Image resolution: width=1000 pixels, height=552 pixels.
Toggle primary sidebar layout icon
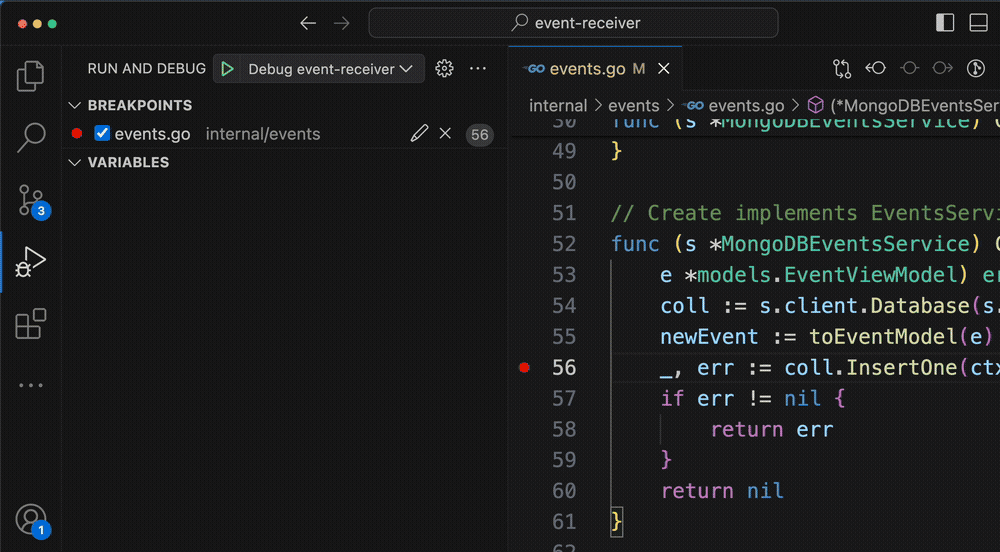point(945,23)
